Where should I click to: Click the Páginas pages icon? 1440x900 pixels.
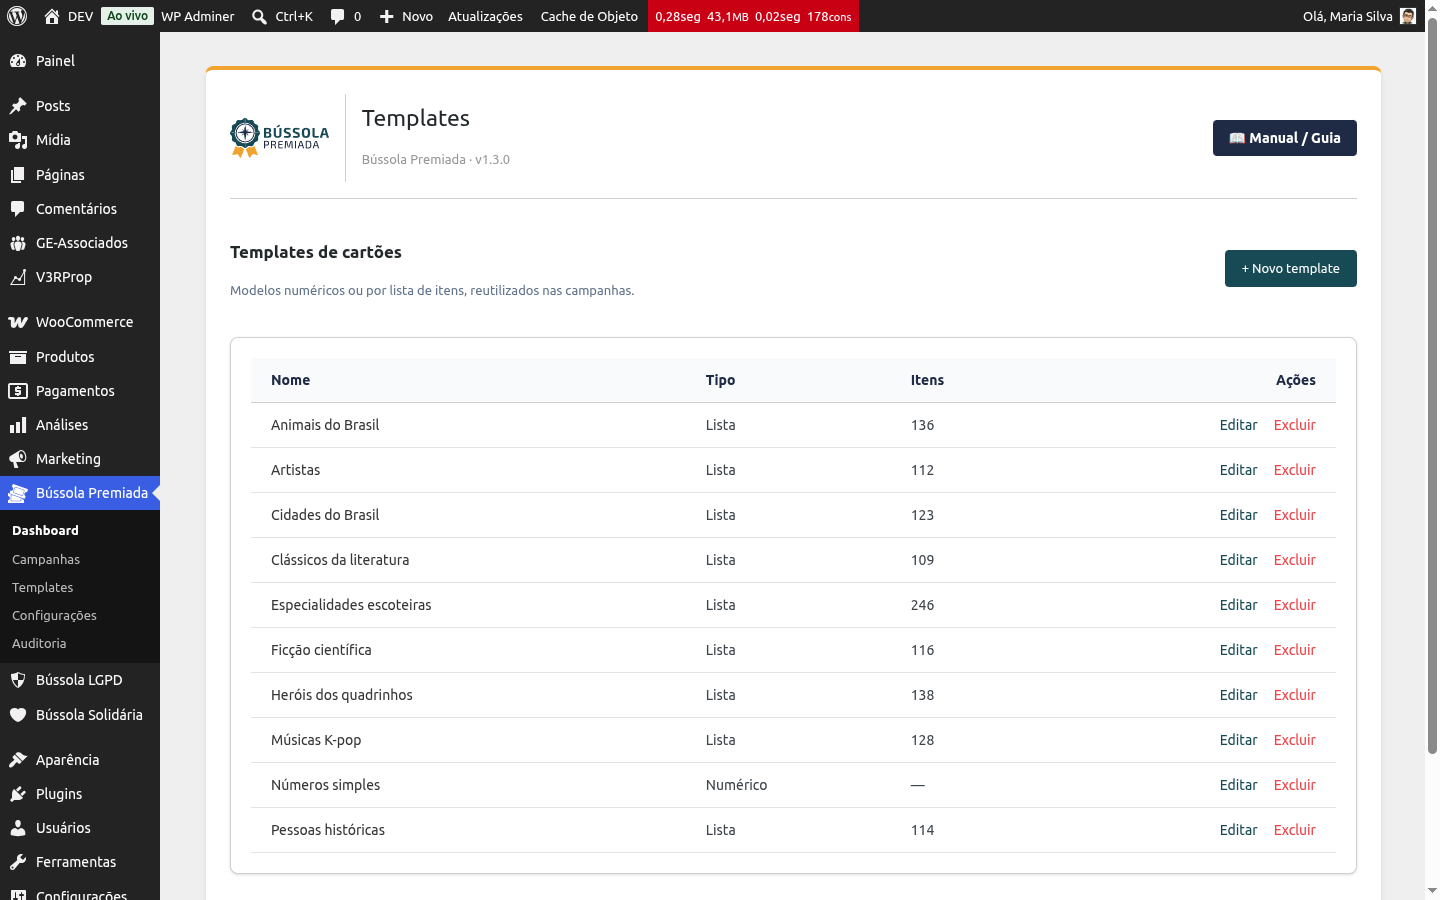click(x=18, y=175)
